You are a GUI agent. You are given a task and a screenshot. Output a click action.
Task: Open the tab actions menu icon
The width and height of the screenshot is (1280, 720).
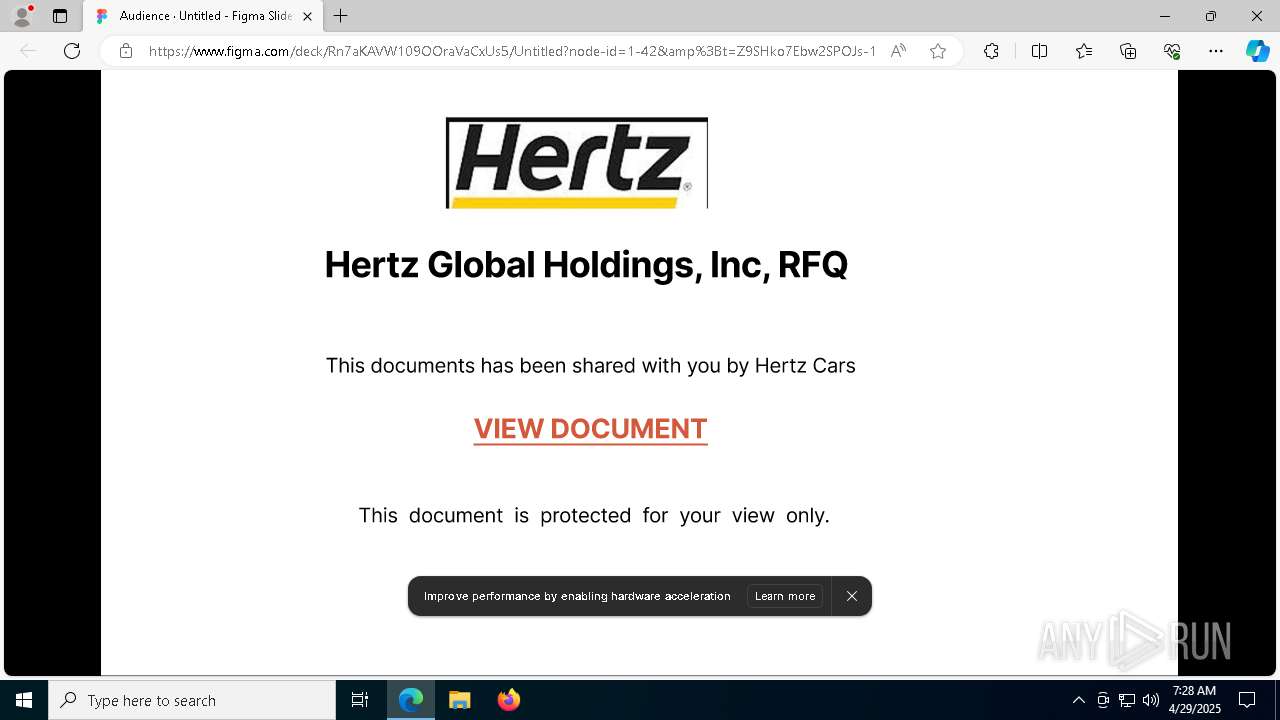(x=60, y=16)
